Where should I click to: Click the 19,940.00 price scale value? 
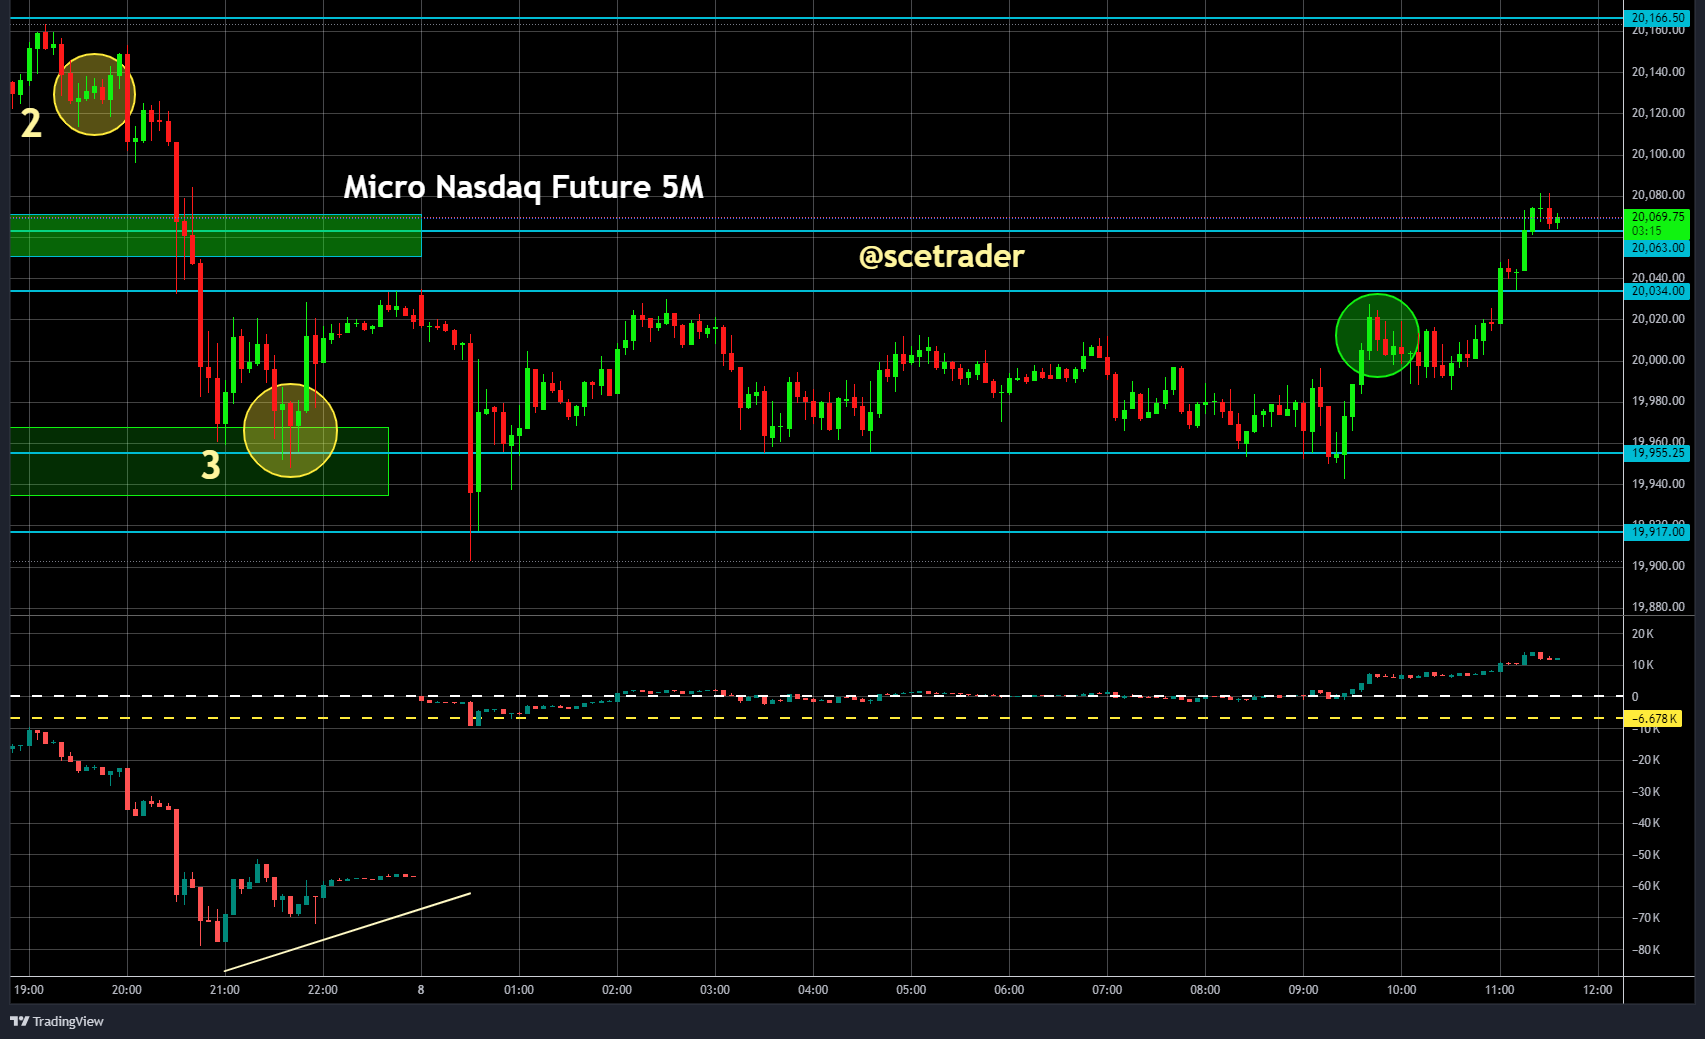point(1658,484)
